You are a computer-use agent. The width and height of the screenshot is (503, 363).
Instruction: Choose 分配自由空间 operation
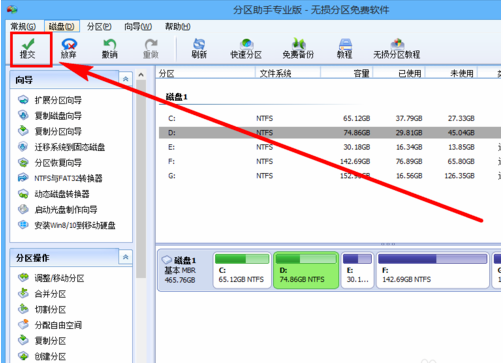point(50,325)
